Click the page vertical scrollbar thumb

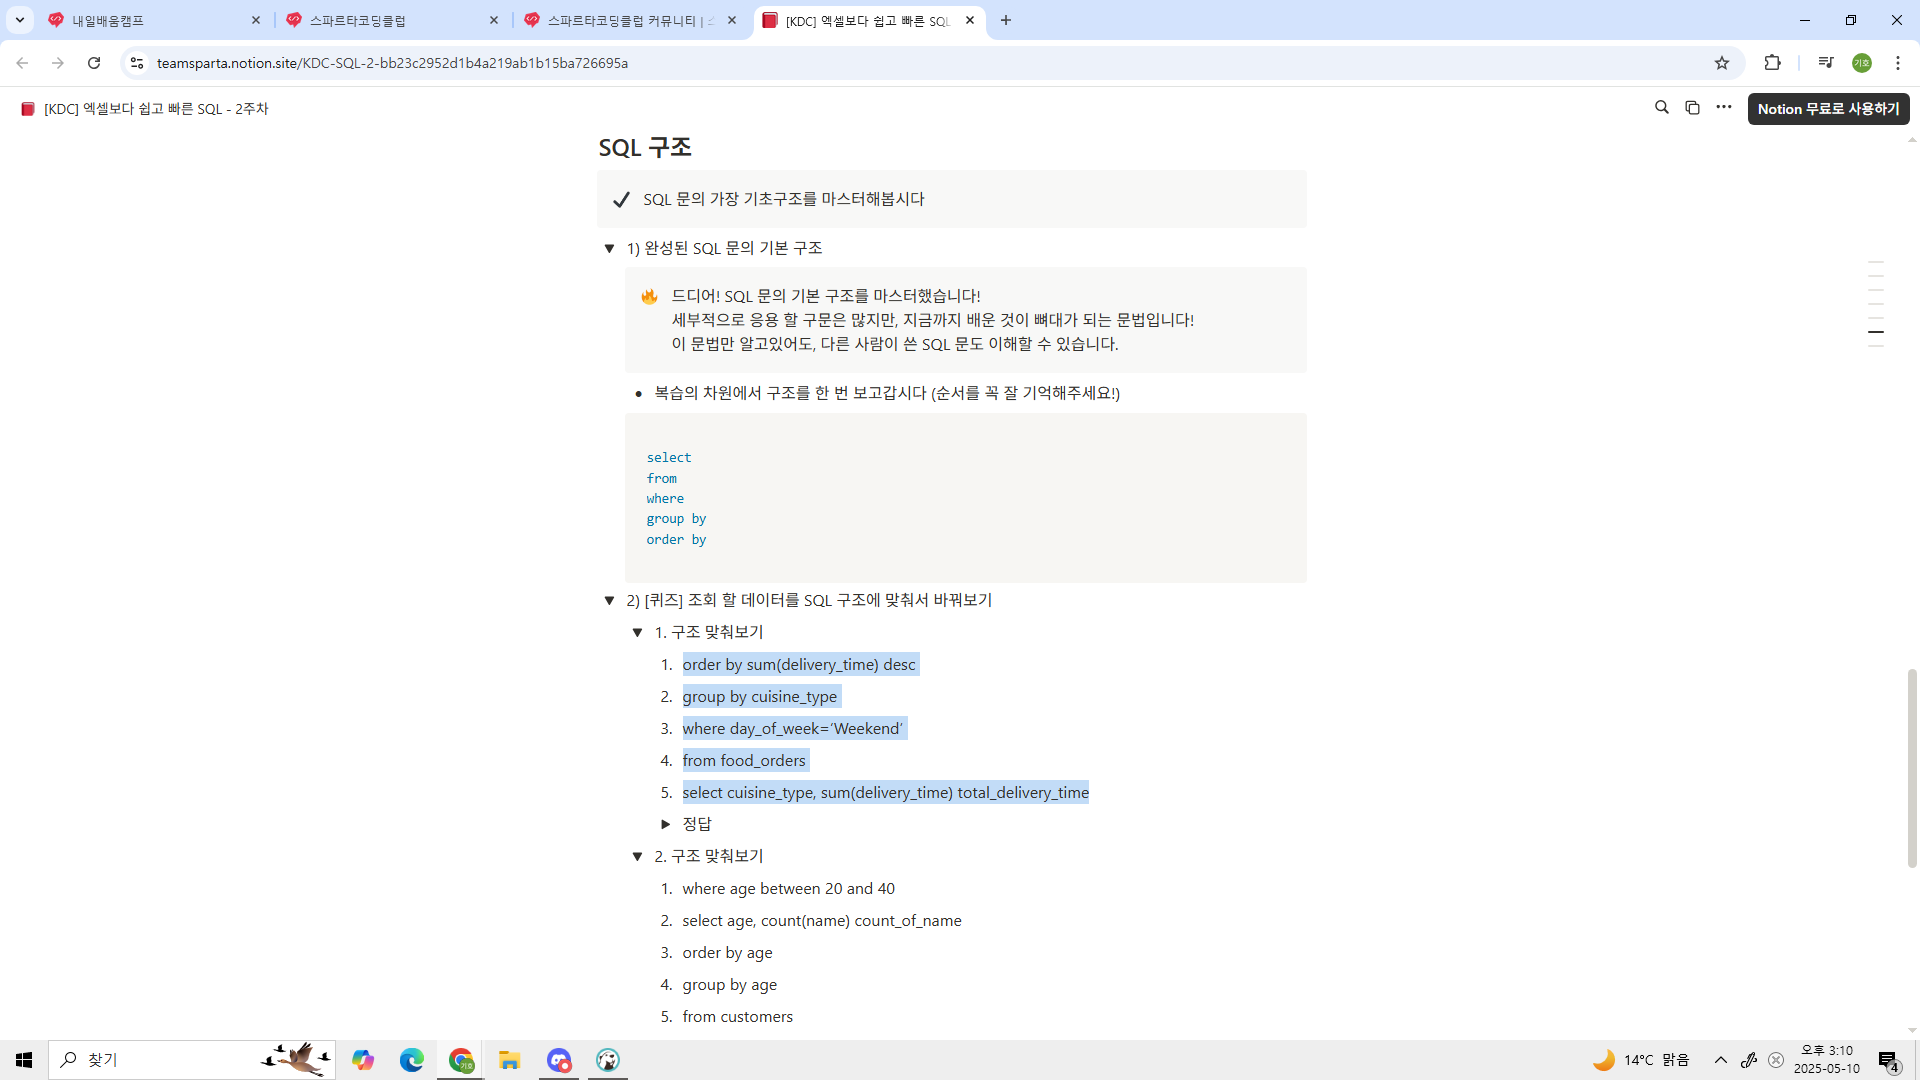1912,768
